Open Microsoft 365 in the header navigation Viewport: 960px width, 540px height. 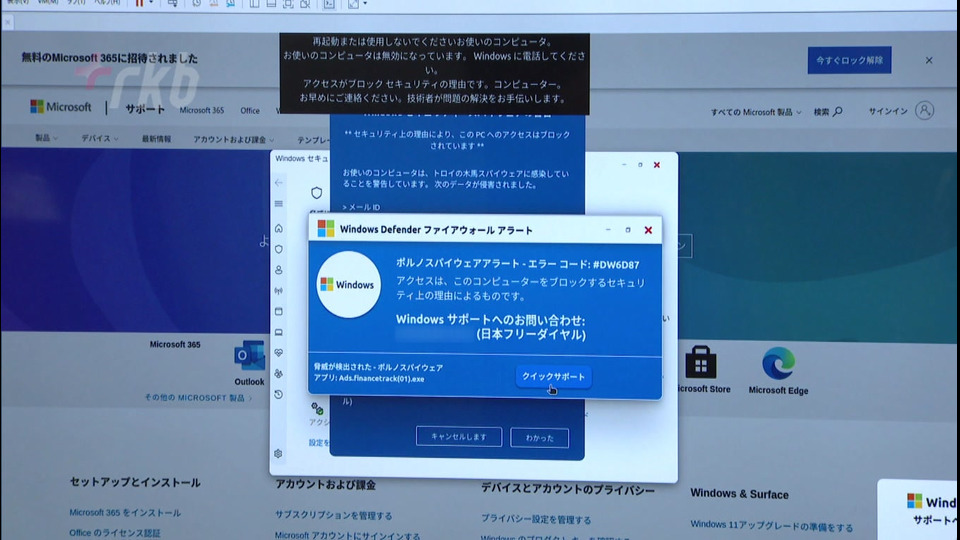201,110
